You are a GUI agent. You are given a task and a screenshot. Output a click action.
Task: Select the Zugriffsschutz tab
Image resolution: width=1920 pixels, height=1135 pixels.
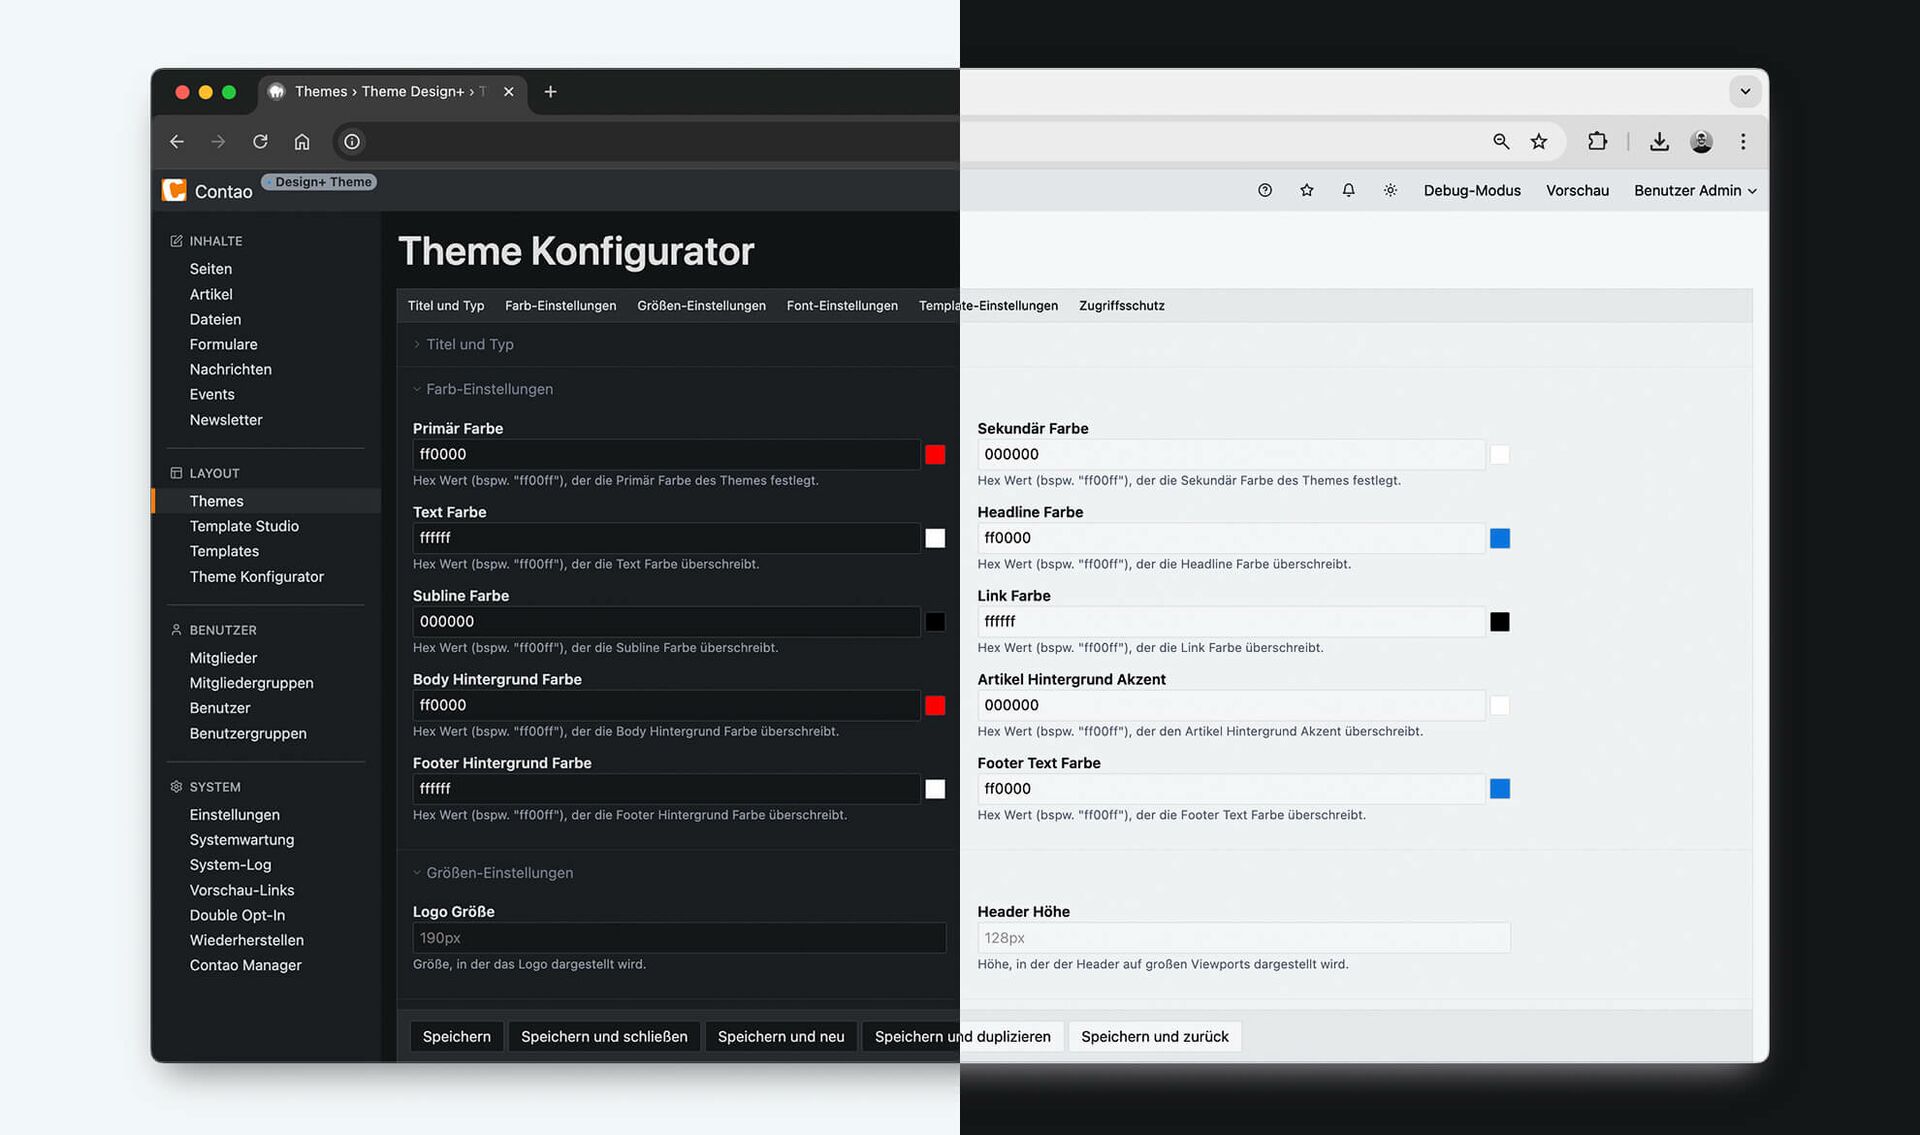click(x=1121, y=306)
